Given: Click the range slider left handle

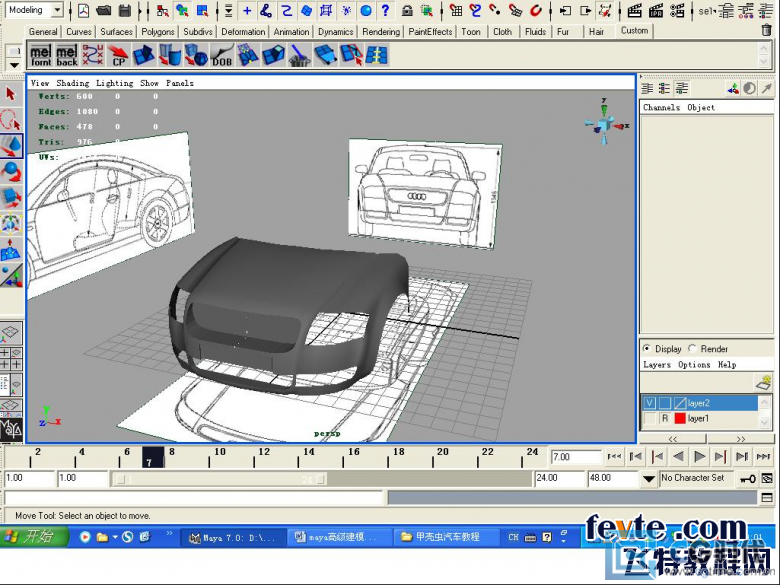Looking at the screenshot, I should pyautogui.click(x=119, y=479).
